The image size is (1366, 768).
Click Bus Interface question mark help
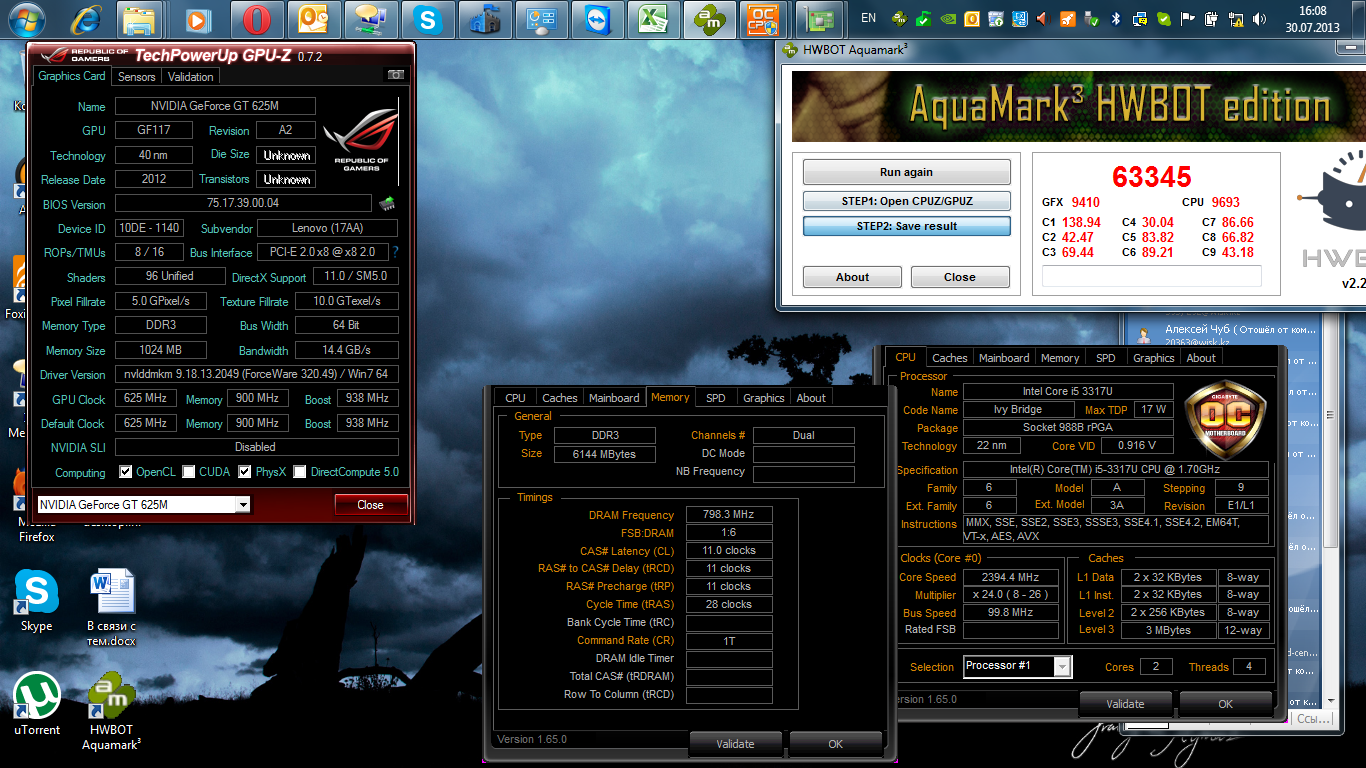[395, 252]
